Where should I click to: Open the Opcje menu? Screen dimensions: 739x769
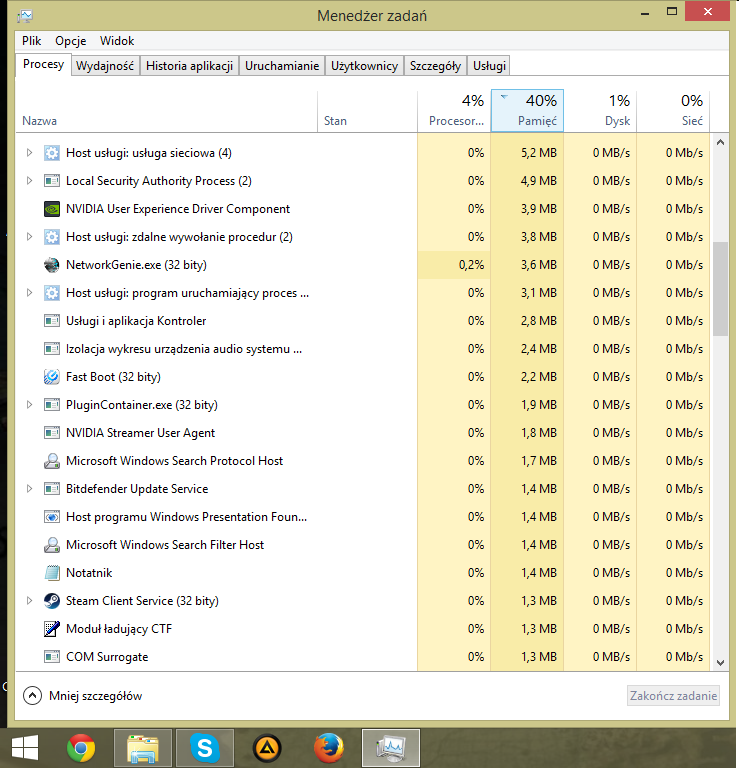point(71,41)
